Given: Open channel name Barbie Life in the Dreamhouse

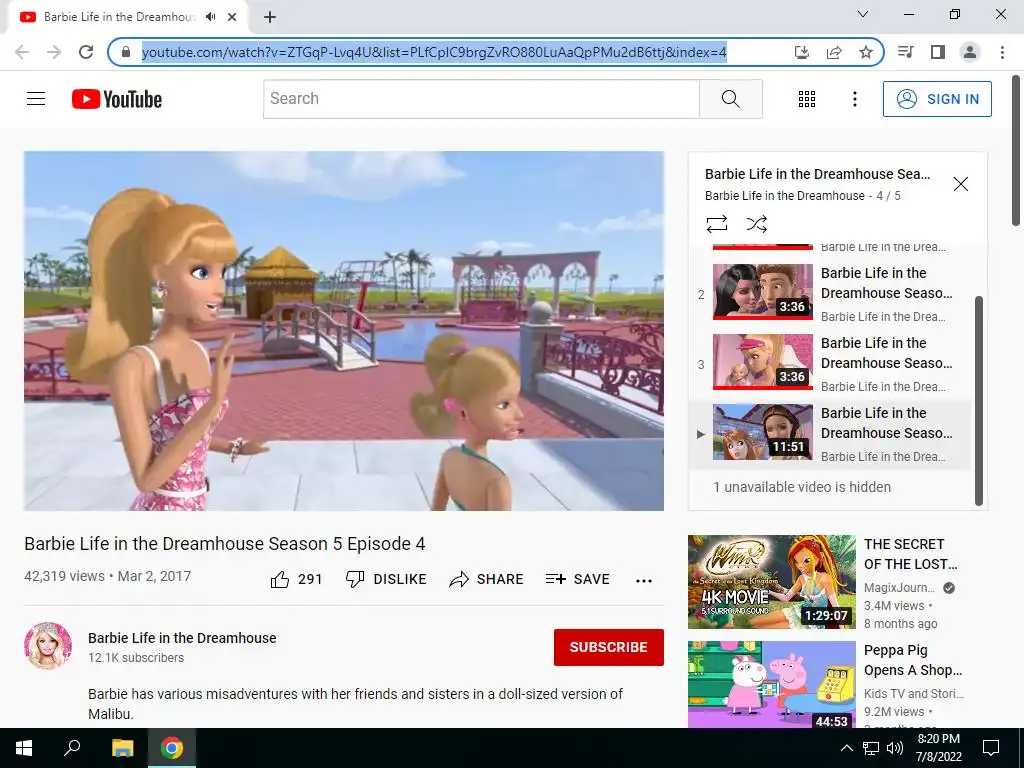Looking at the screenshot, I should [x=182, y=638].
